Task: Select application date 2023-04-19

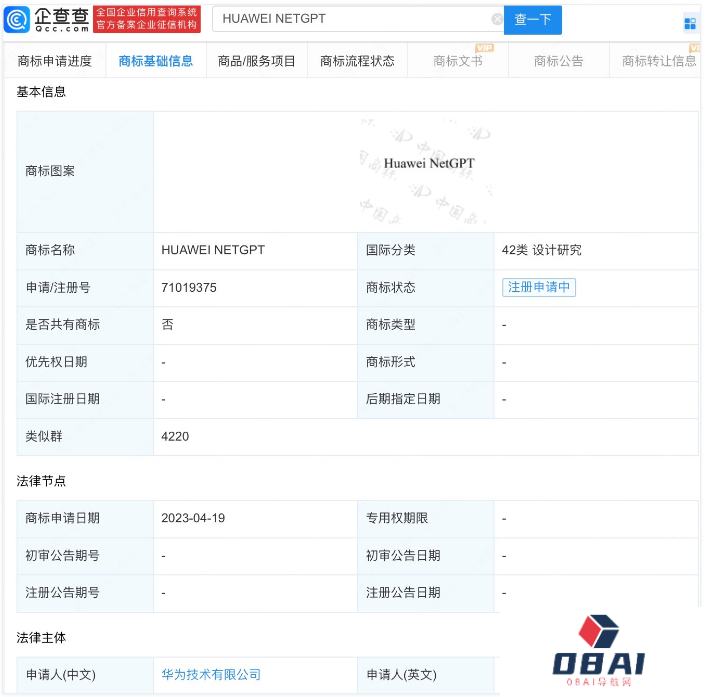Action: click(193, 518)
